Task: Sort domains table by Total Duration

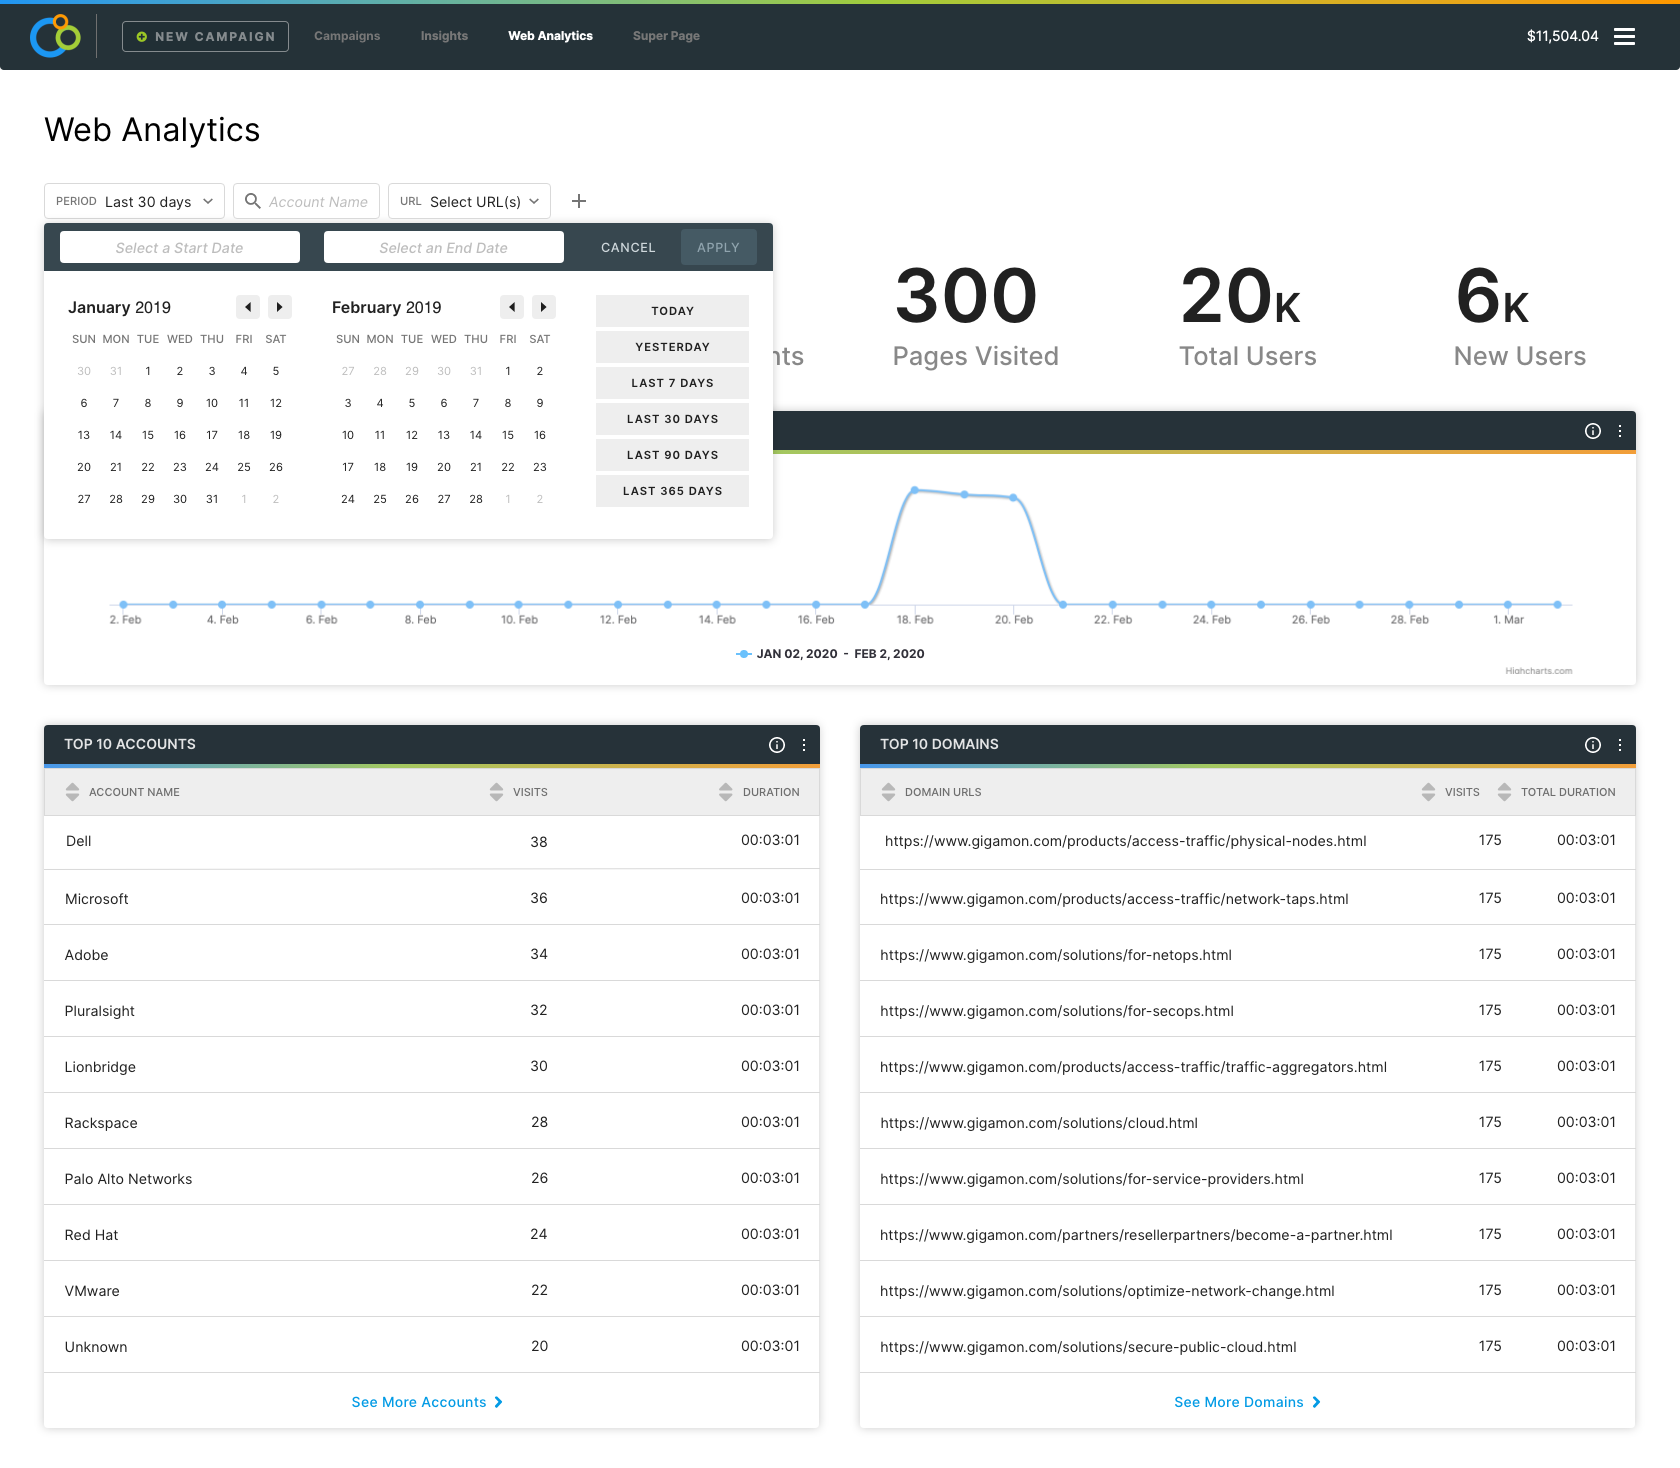Action: (1504, 792)
